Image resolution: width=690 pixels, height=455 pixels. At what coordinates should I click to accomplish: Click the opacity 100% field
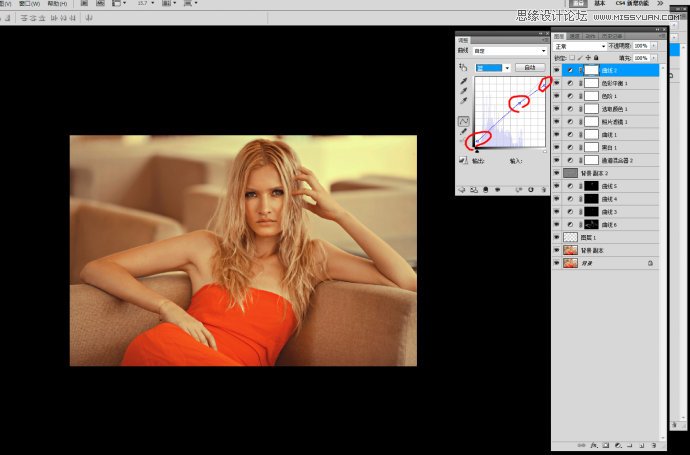tap(641, 46)
